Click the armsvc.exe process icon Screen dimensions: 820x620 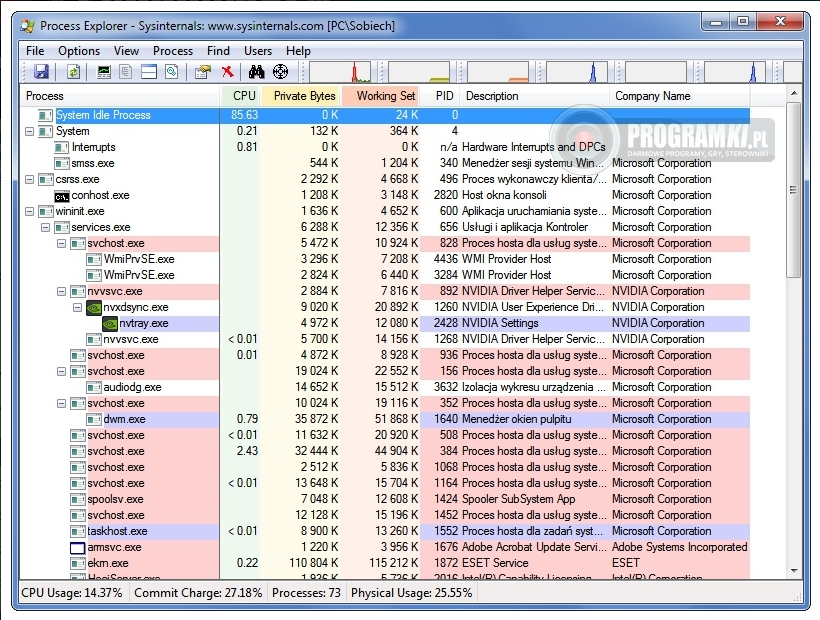point(77,548)
